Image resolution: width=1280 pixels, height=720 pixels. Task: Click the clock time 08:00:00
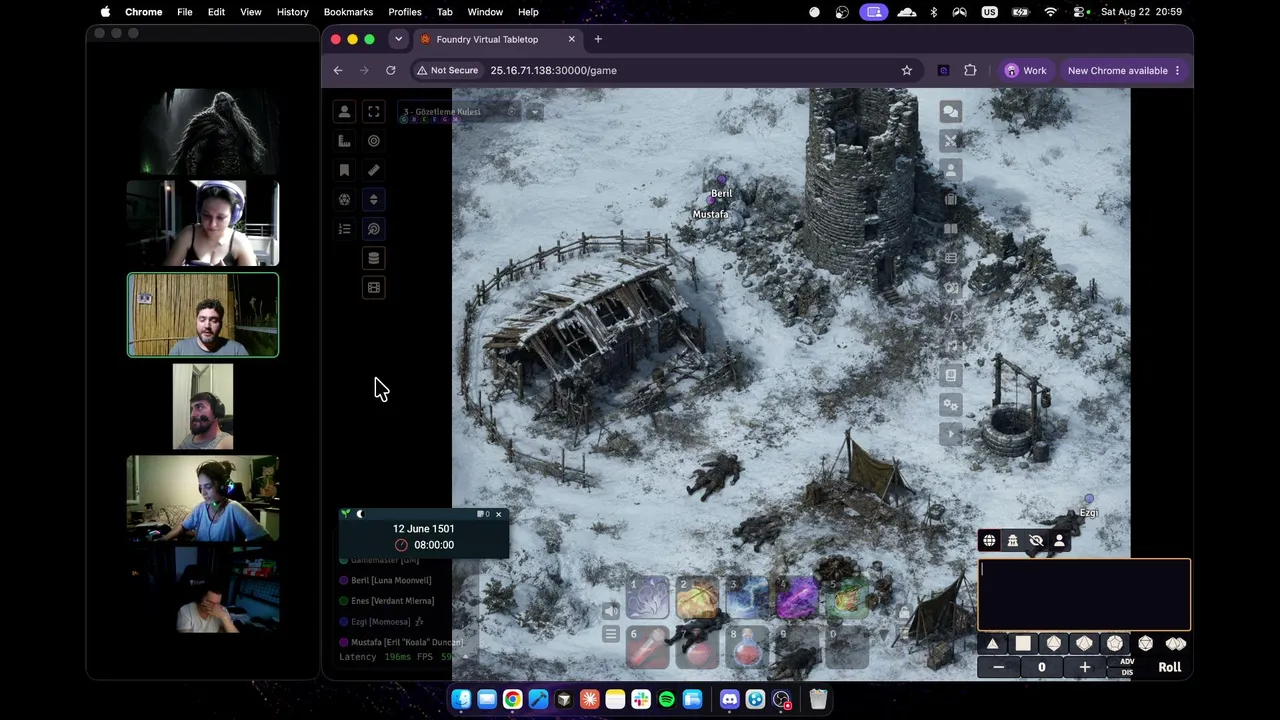[x=434, y=545]
